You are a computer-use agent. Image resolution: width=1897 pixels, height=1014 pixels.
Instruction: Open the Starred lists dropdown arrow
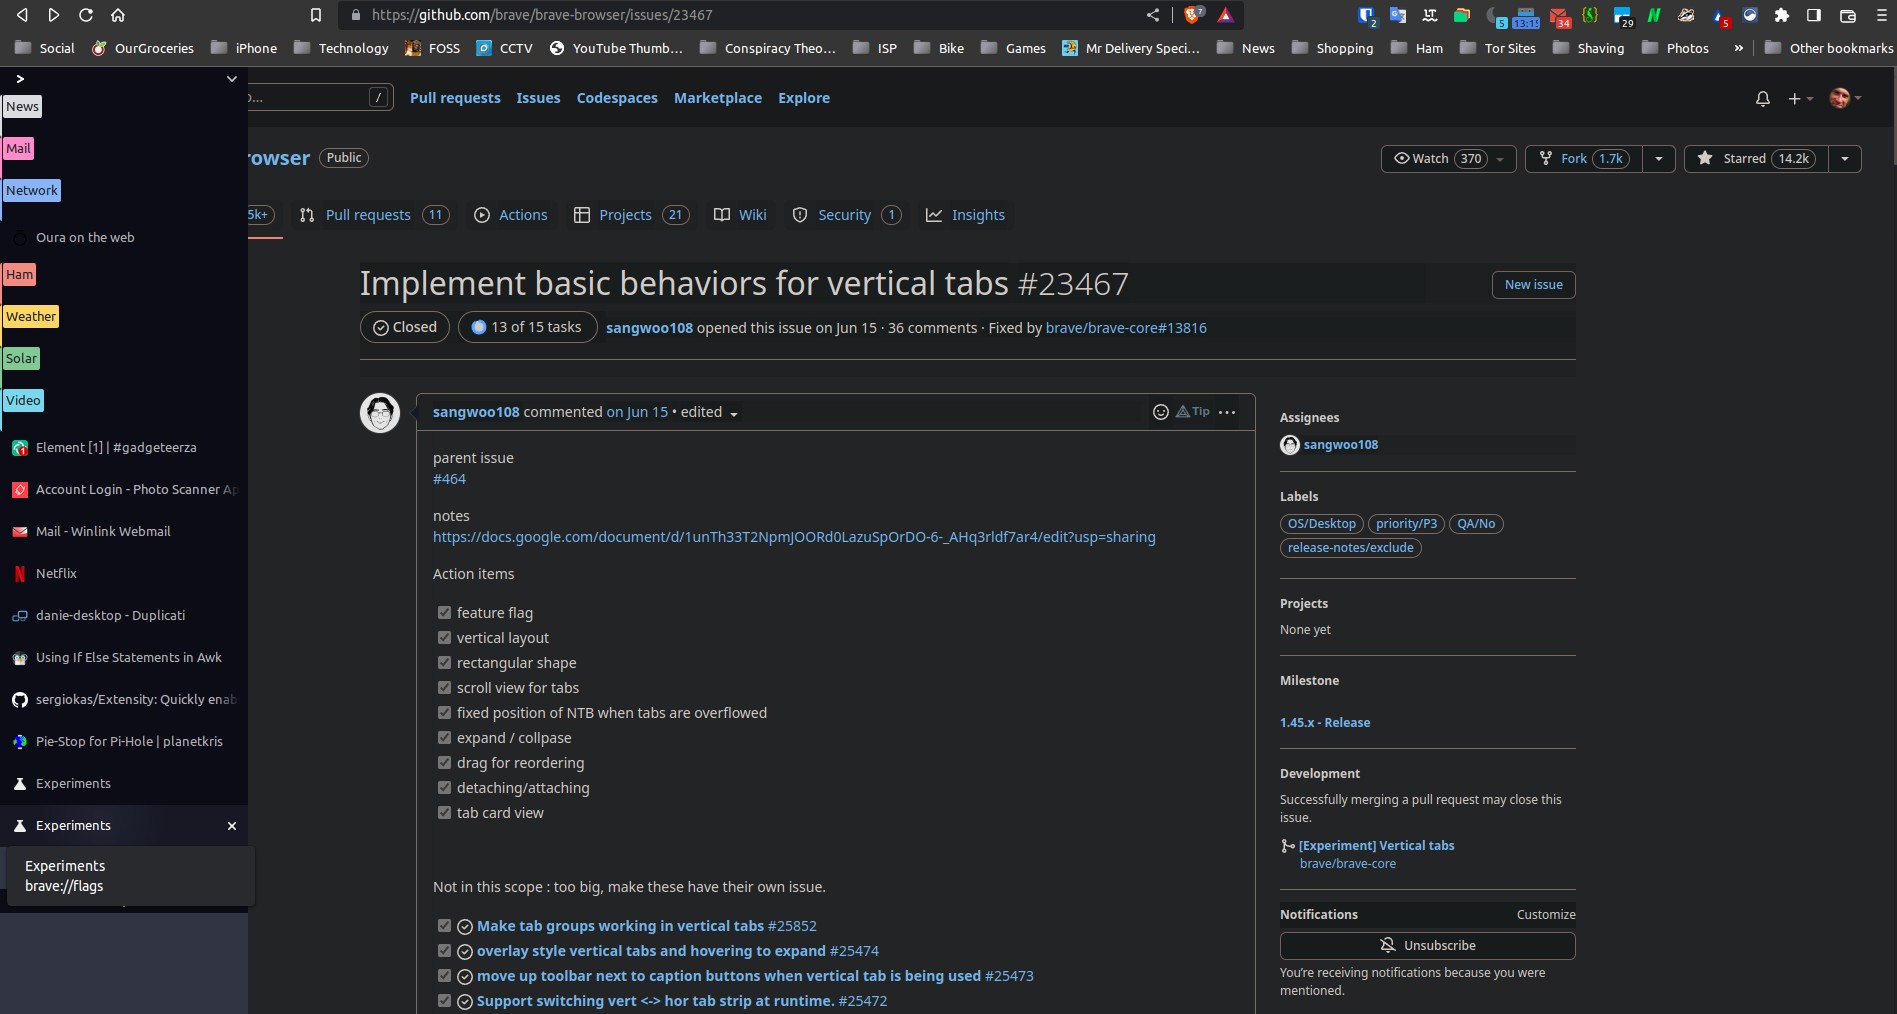pos(1844,159)
